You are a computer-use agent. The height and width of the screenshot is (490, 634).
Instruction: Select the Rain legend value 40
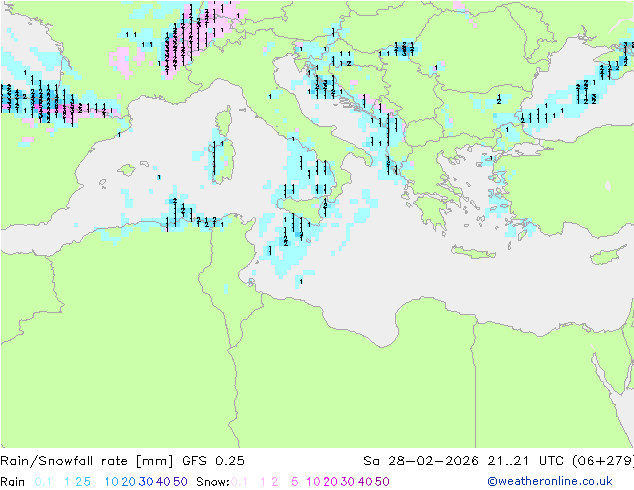(163, 482)
